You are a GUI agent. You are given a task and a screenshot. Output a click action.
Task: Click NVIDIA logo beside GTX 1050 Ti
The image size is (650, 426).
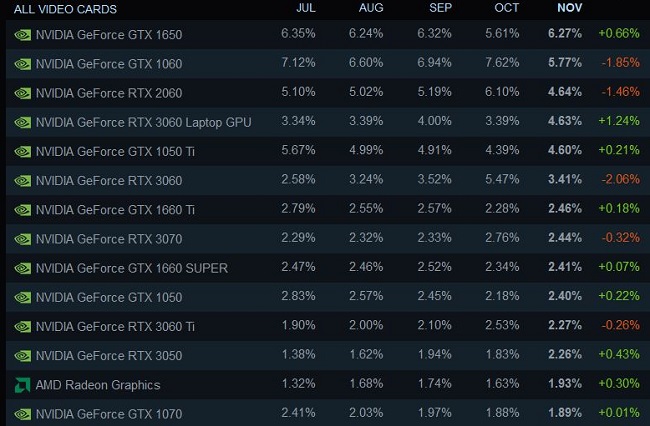[22, 151]
